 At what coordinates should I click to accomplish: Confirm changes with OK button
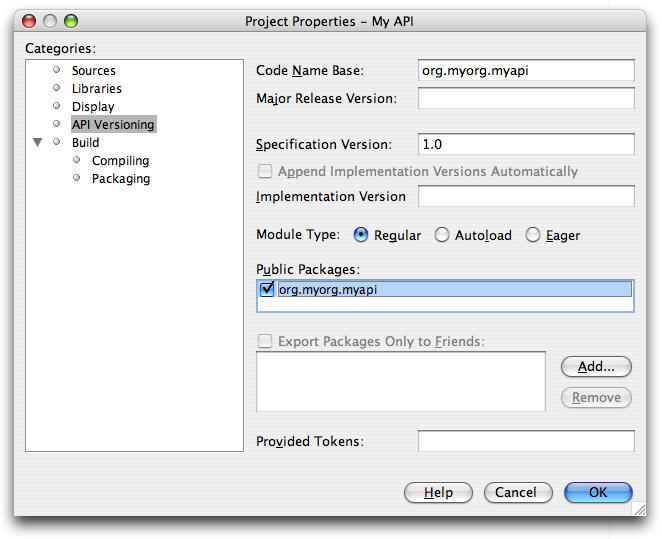[x=598, y=492]
